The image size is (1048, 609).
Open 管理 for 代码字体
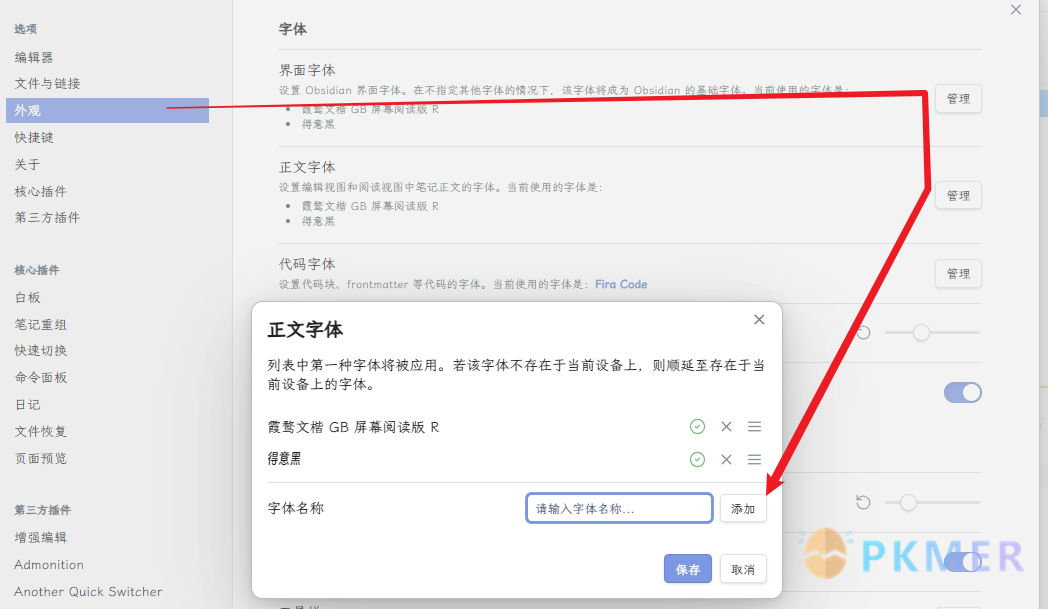(x=958, y=273)
